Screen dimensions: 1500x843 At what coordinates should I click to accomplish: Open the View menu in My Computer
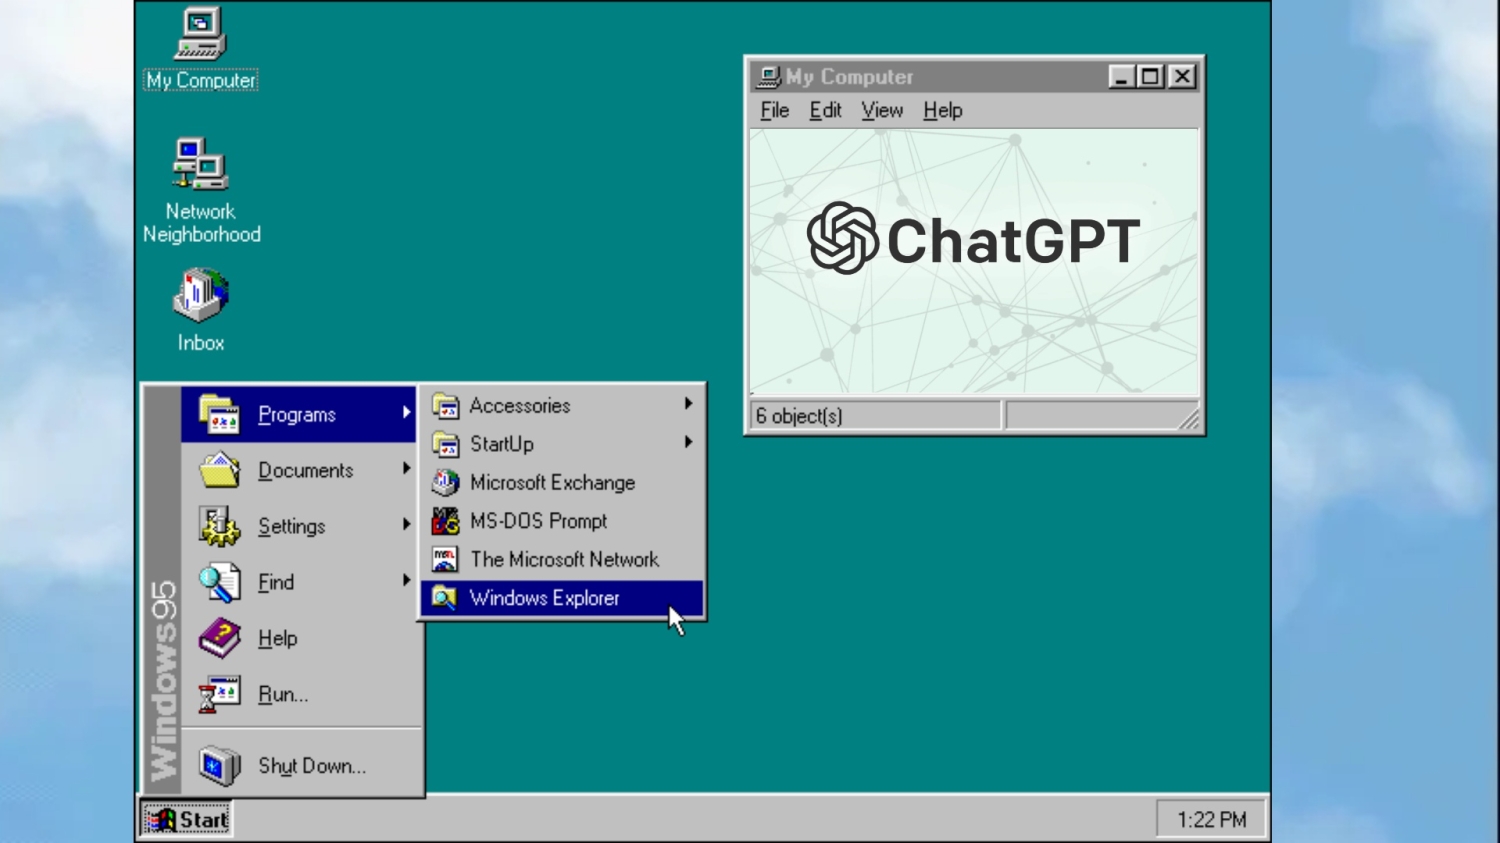pos(882,110)
